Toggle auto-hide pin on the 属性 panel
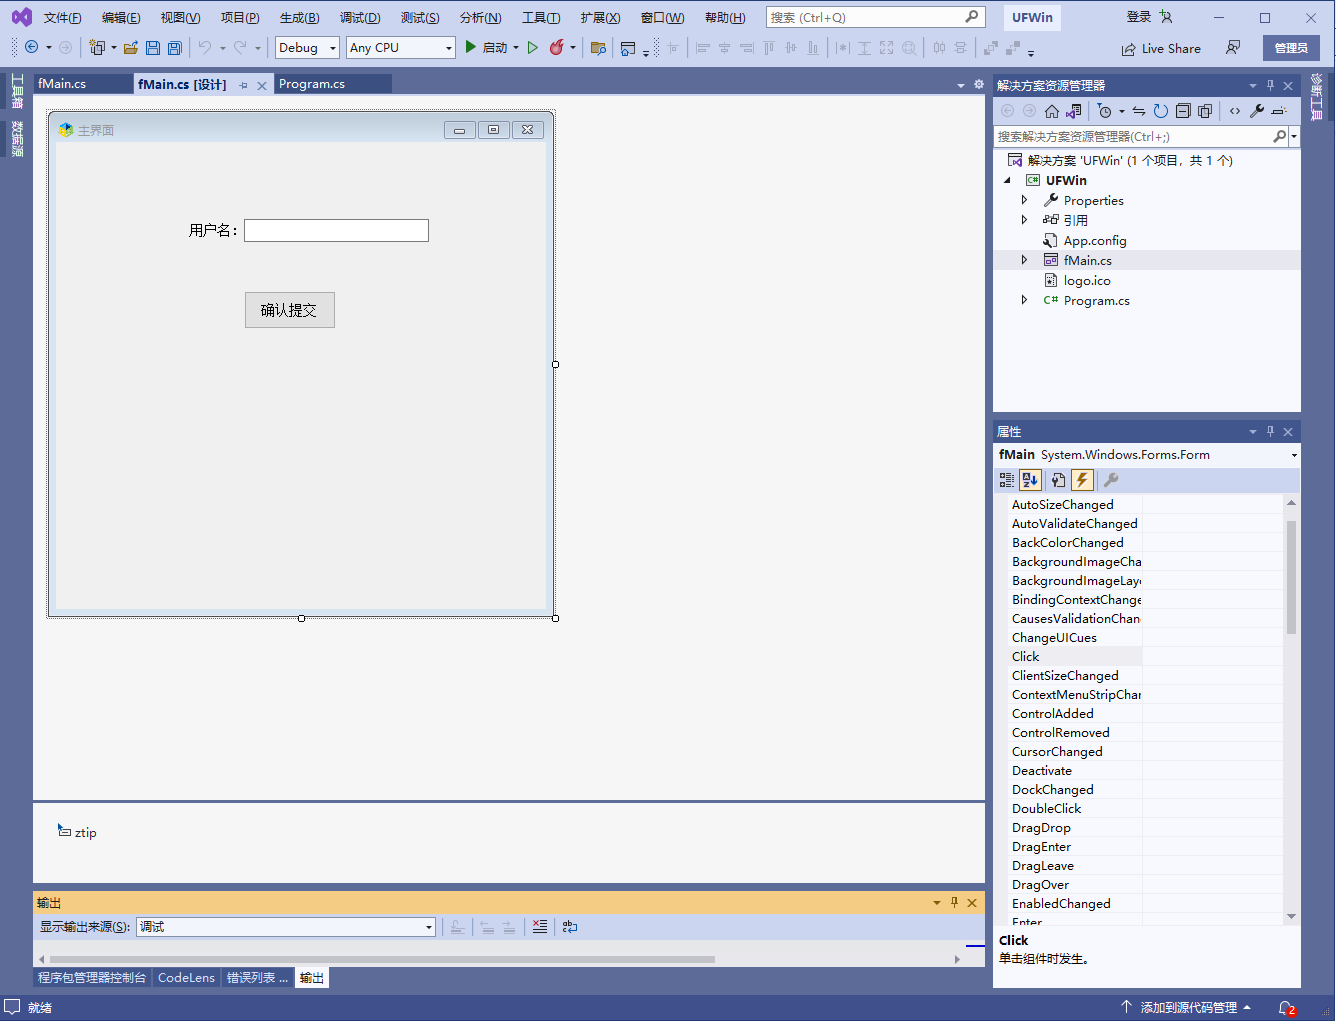The height and width of the screenshot is (1022, 1336). tap(1270, 431)
